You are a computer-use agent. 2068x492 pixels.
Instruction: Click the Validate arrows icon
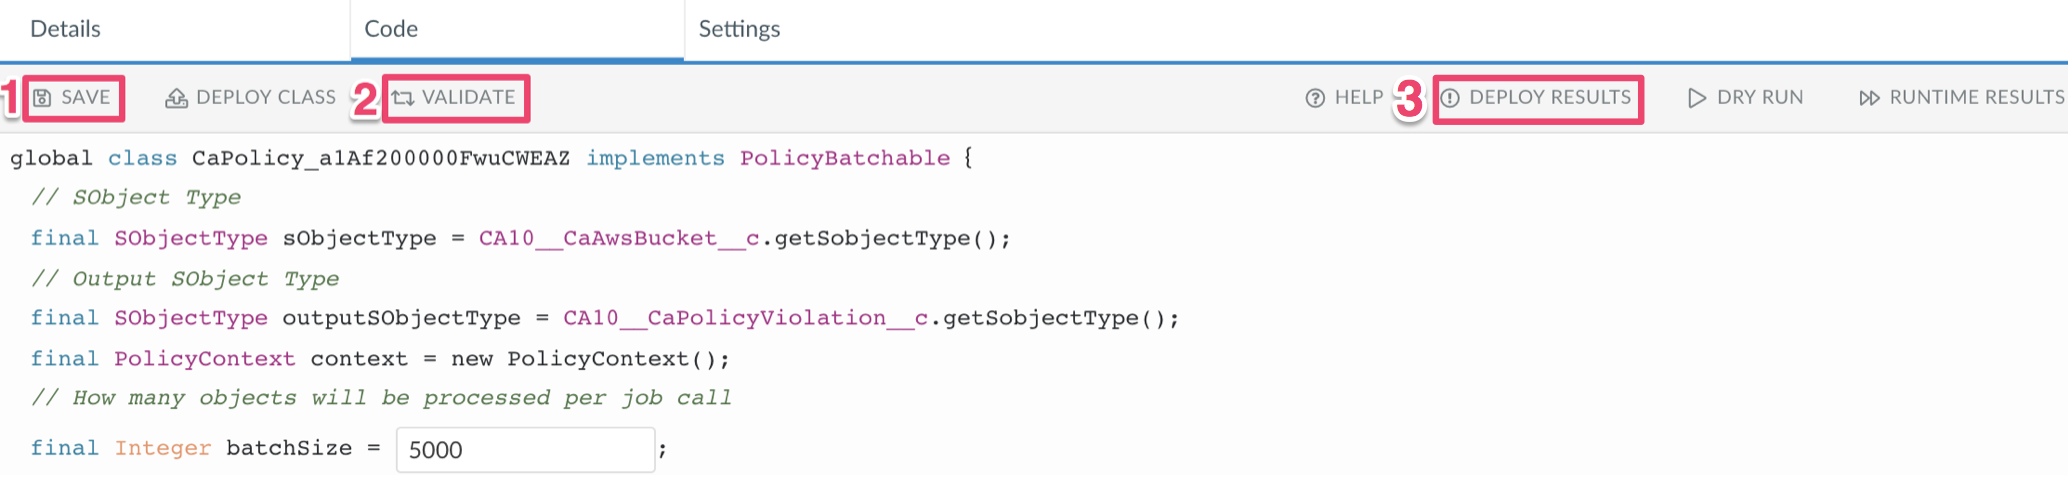(403, 98)
